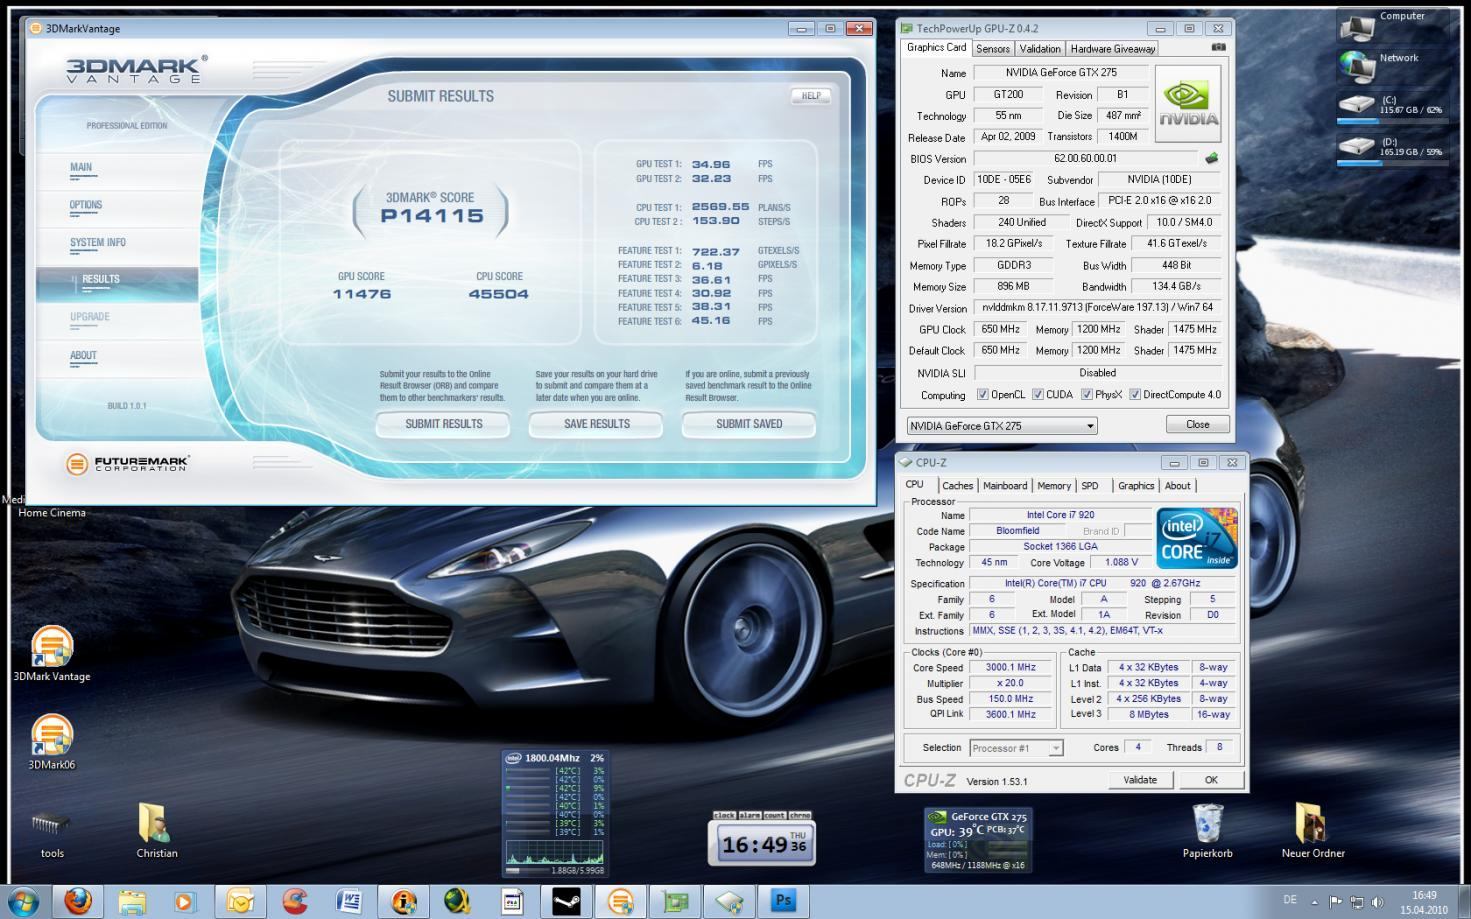Close GPU-Z with the Close button
The width and height of the screenshot is (1471, 919).
point(1198,424)
